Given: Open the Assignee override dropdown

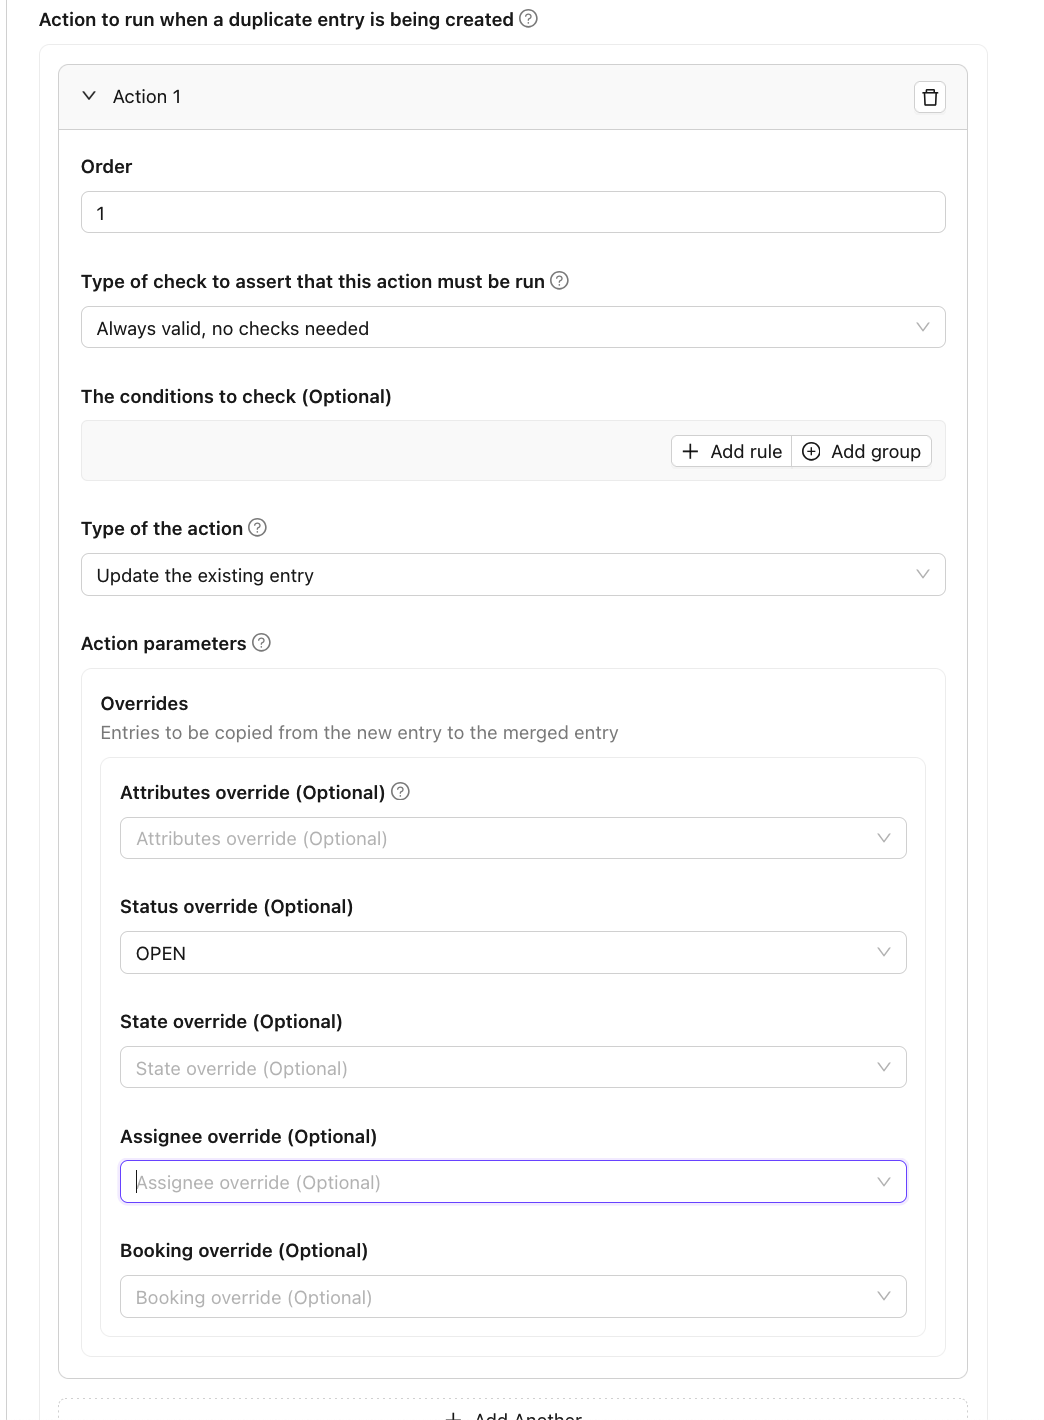Looking at the screenshot, I should (x=512, y=1182).
